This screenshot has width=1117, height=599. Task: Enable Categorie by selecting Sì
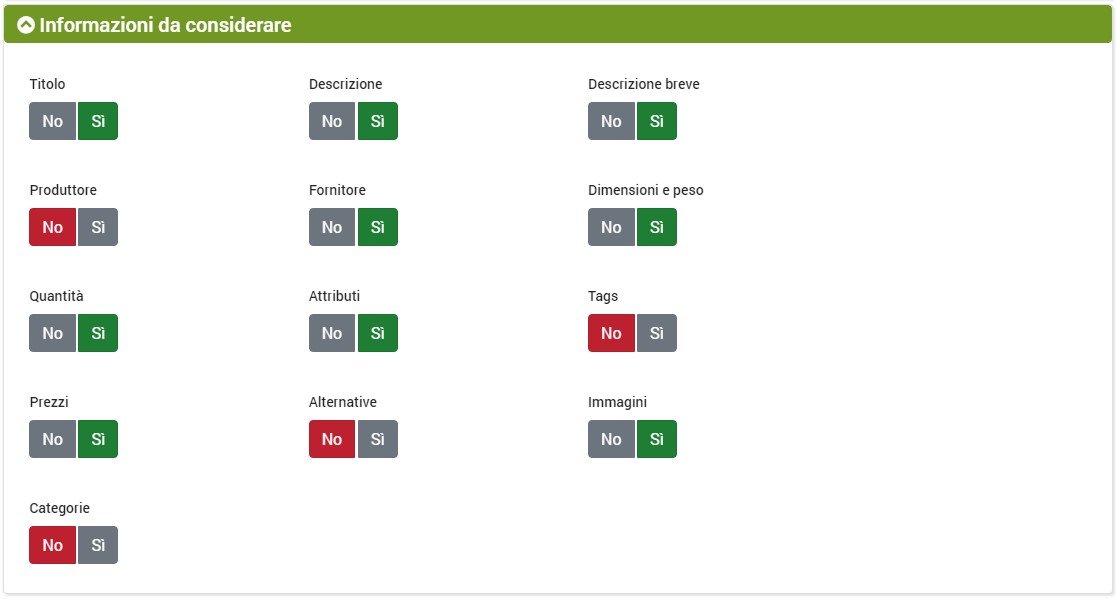[x=98, y=545]
